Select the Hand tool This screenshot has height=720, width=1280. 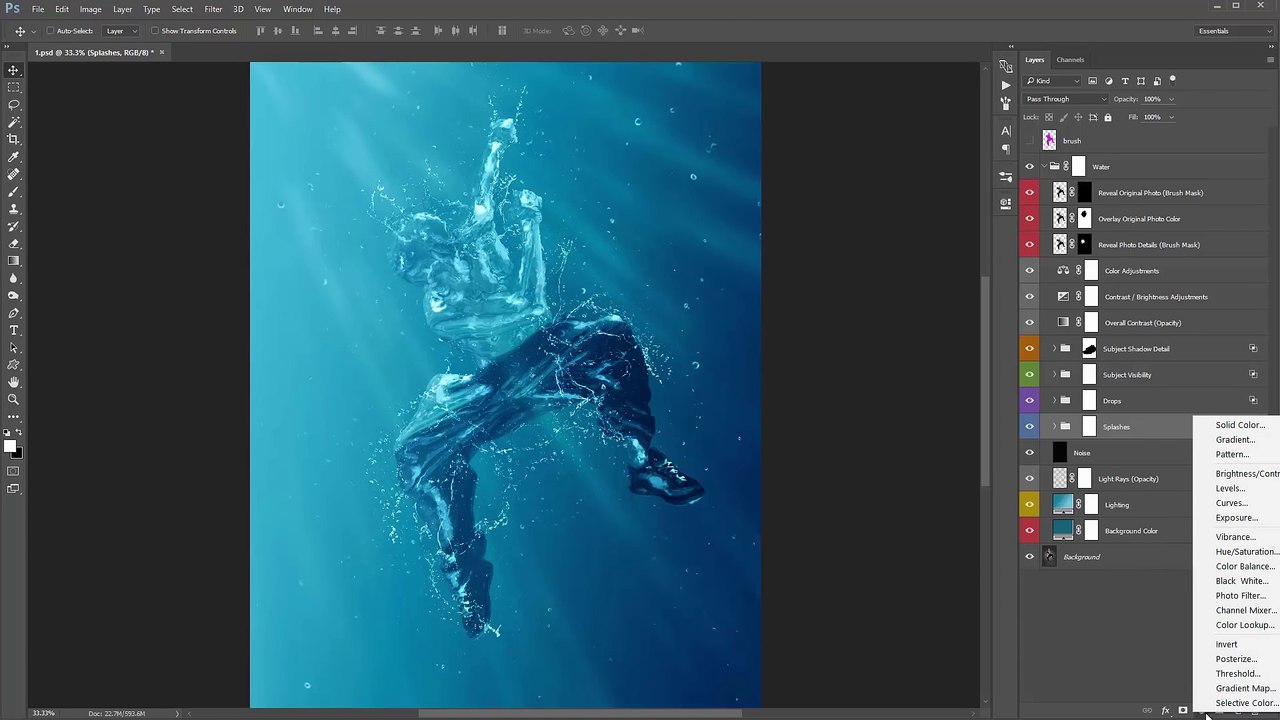14,382
